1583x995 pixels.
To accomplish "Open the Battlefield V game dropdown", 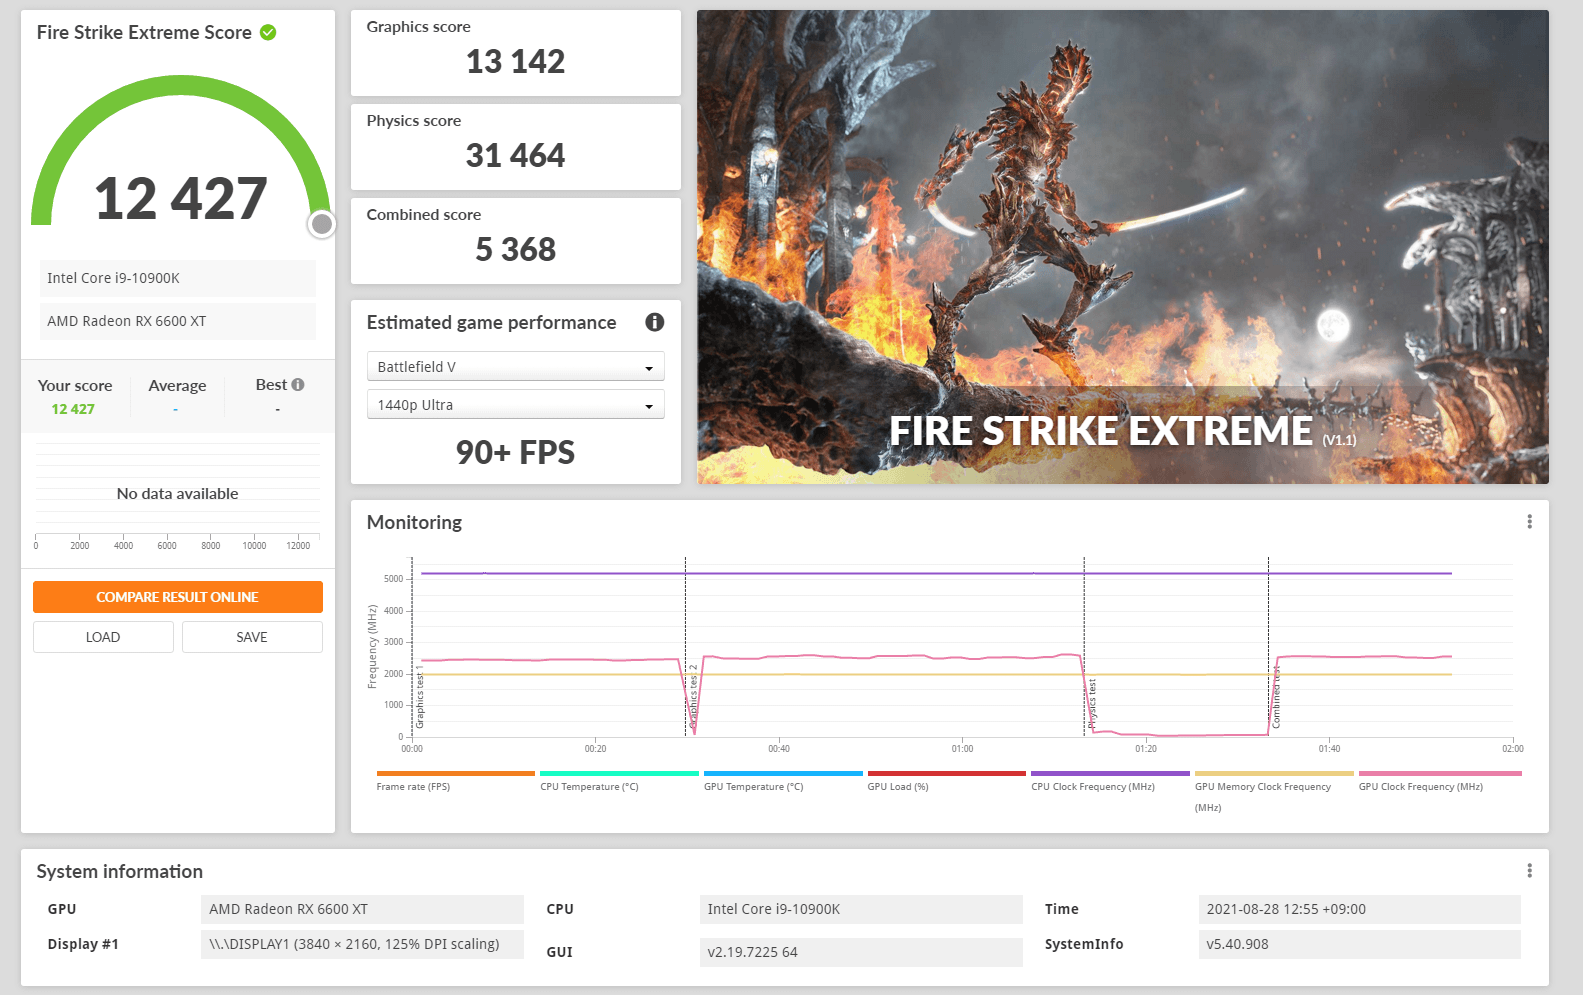I will coord(515,367).
